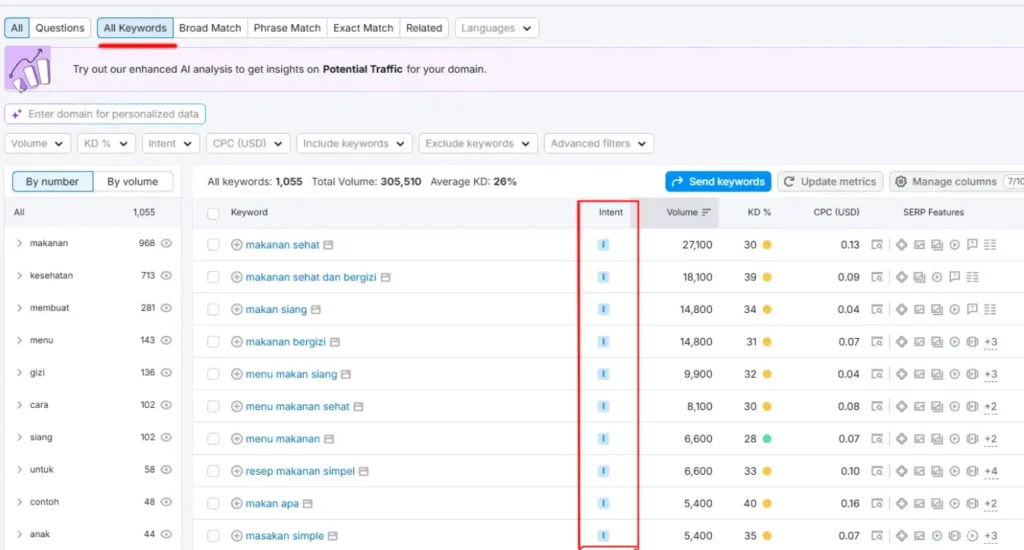
Task: Open the Intent filter dropdown
Action: pos(170,144)
